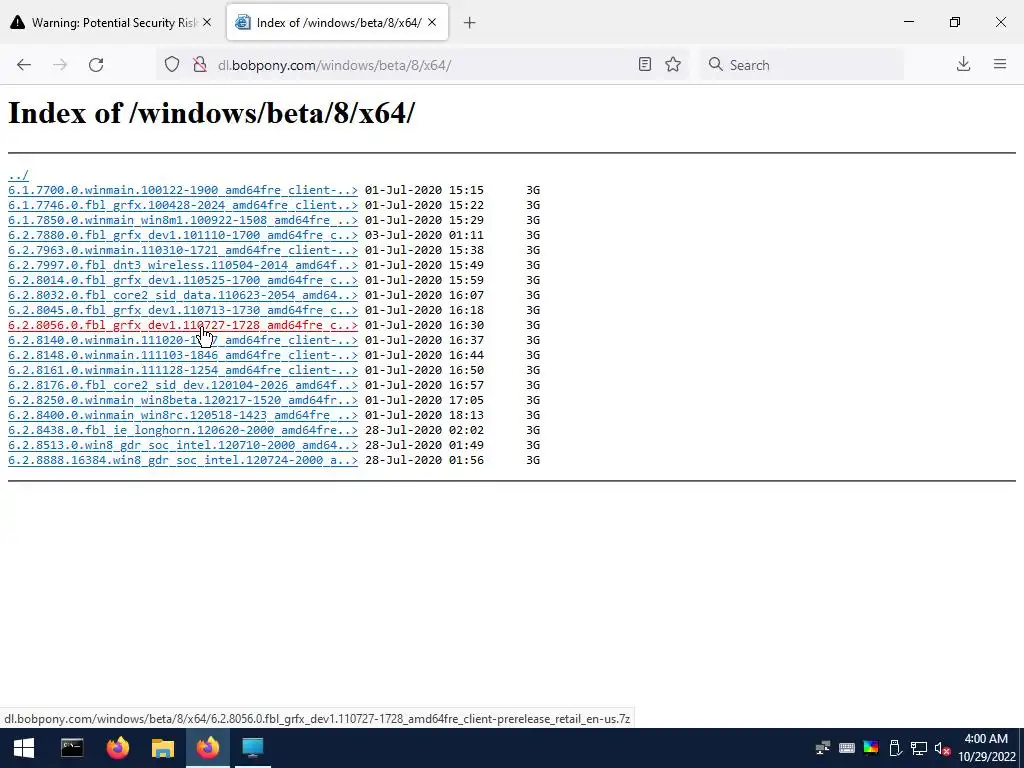Select the Index of /windows/beta/8/x64/ tab

338,23
